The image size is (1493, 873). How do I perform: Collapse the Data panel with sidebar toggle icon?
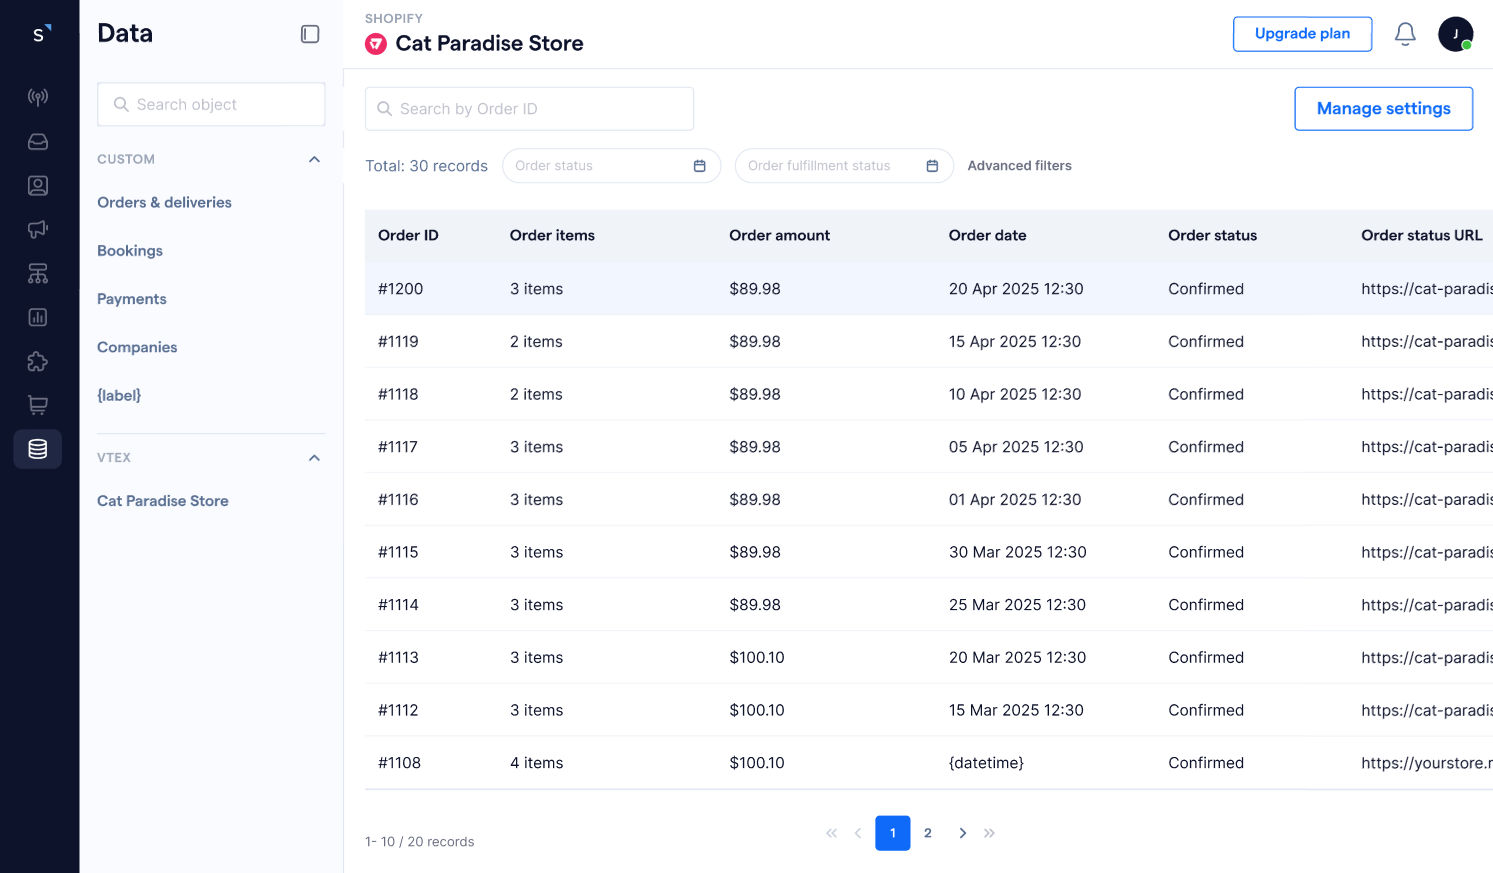click(310, 34)
